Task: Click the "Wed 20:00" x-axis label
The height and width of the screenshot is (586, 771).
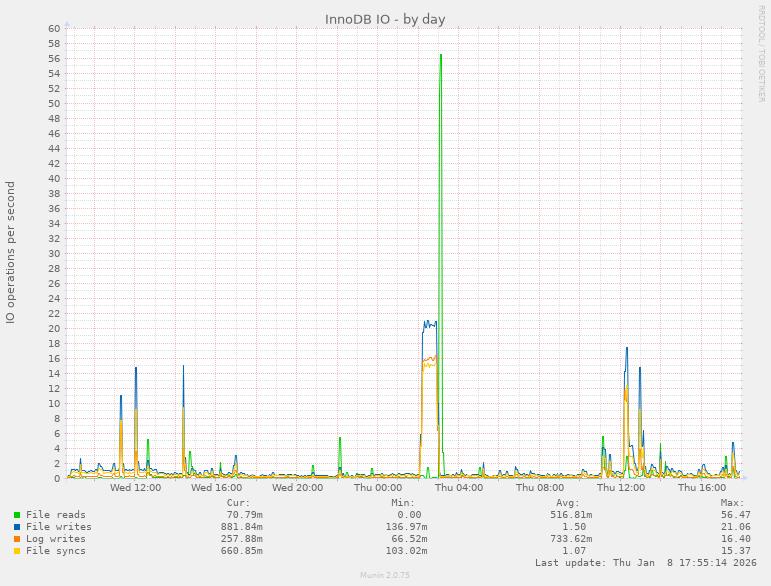Action: 297,488
